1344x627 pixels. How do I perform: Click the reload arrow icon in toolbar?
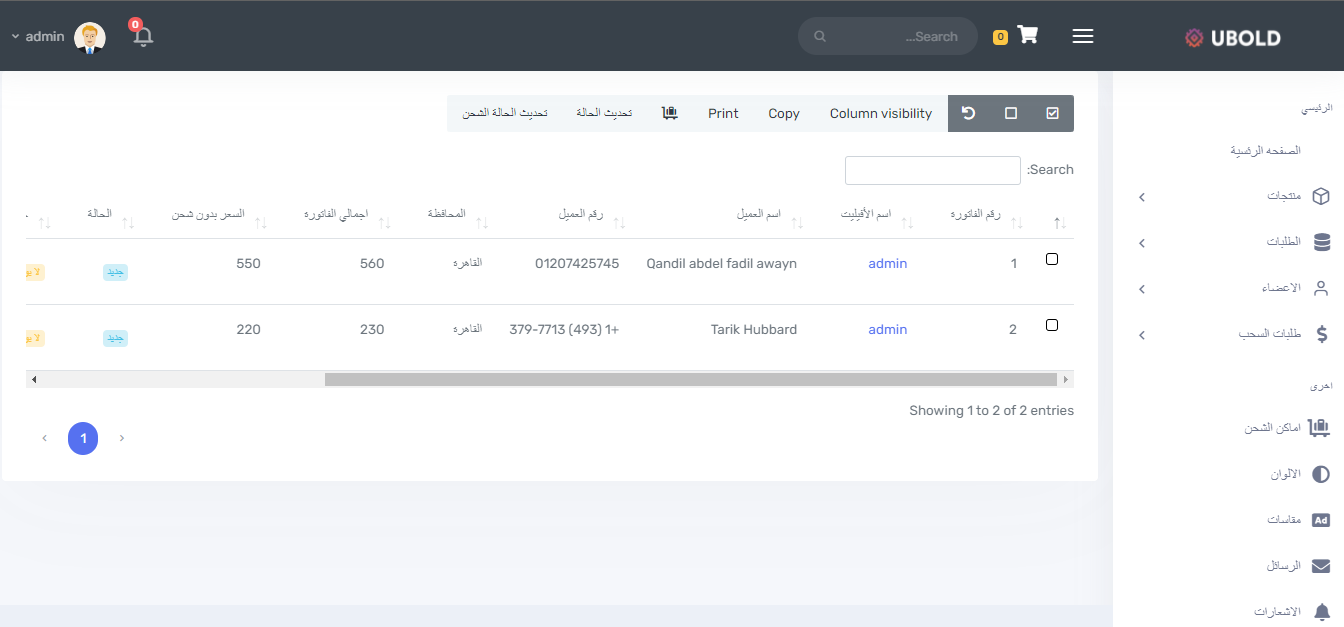pyautogui.click(x=968, y=114)
